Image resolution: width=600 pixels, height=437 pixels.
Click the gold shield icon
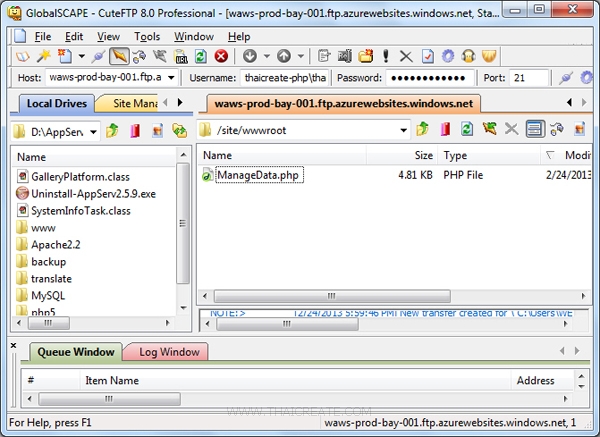pos(489,57)
